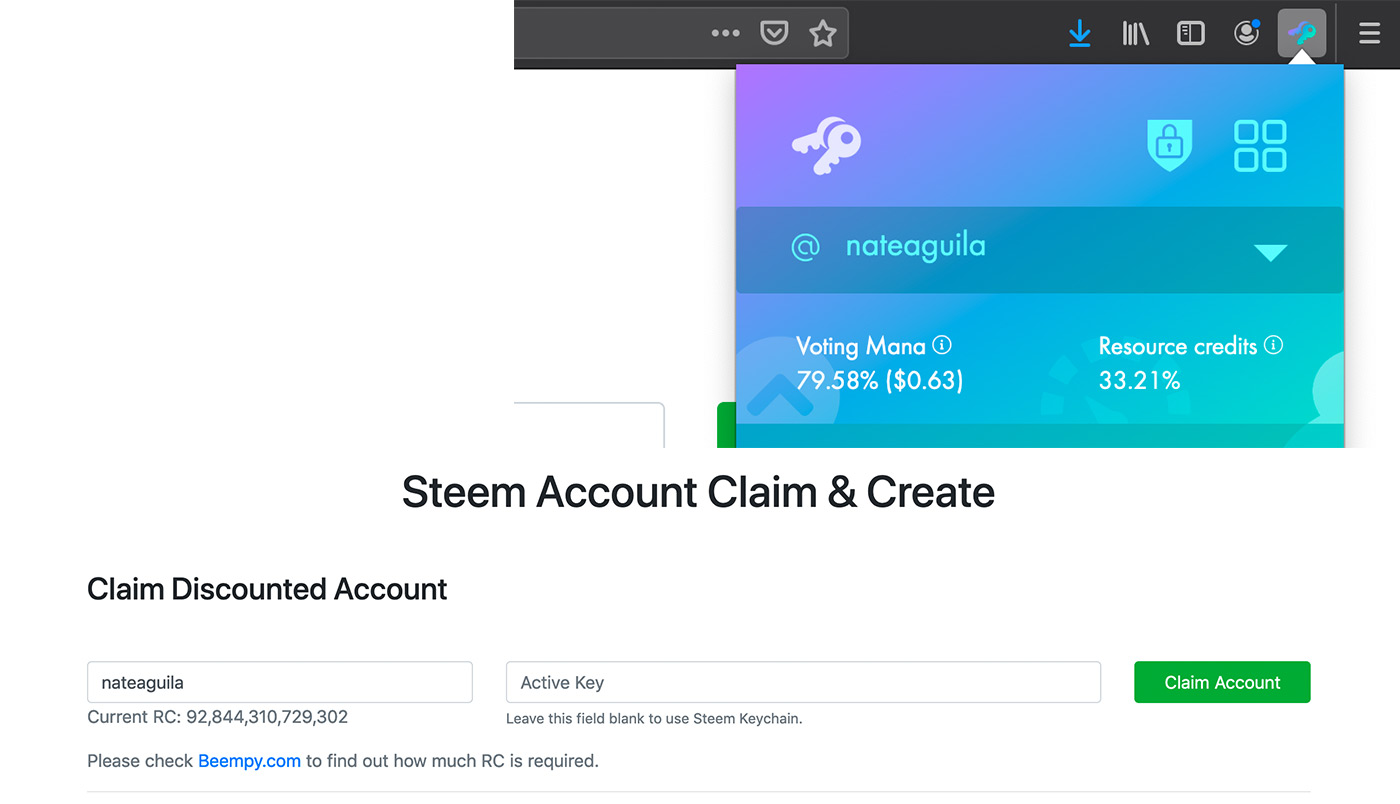Click inside the Active Key field

[803, 682]
